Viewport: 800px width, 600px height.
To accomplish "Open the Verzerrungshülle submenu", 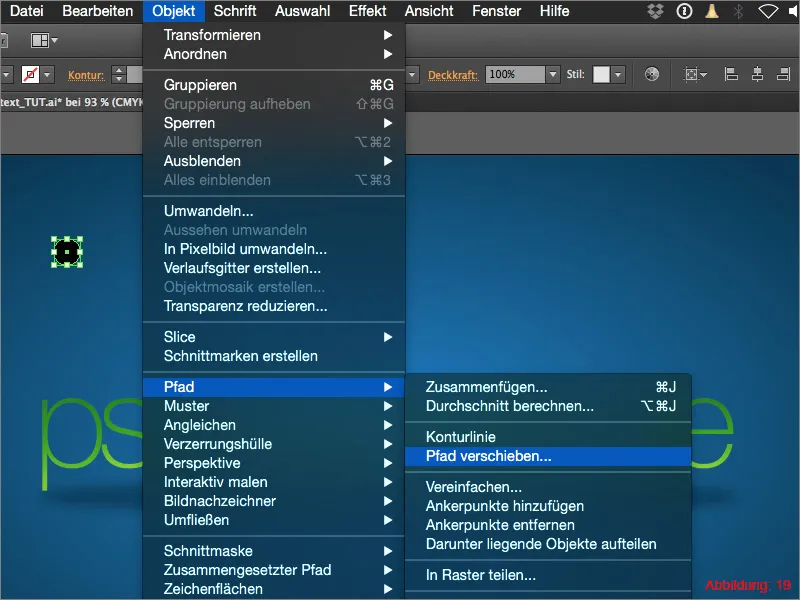I will click(274, 444).
